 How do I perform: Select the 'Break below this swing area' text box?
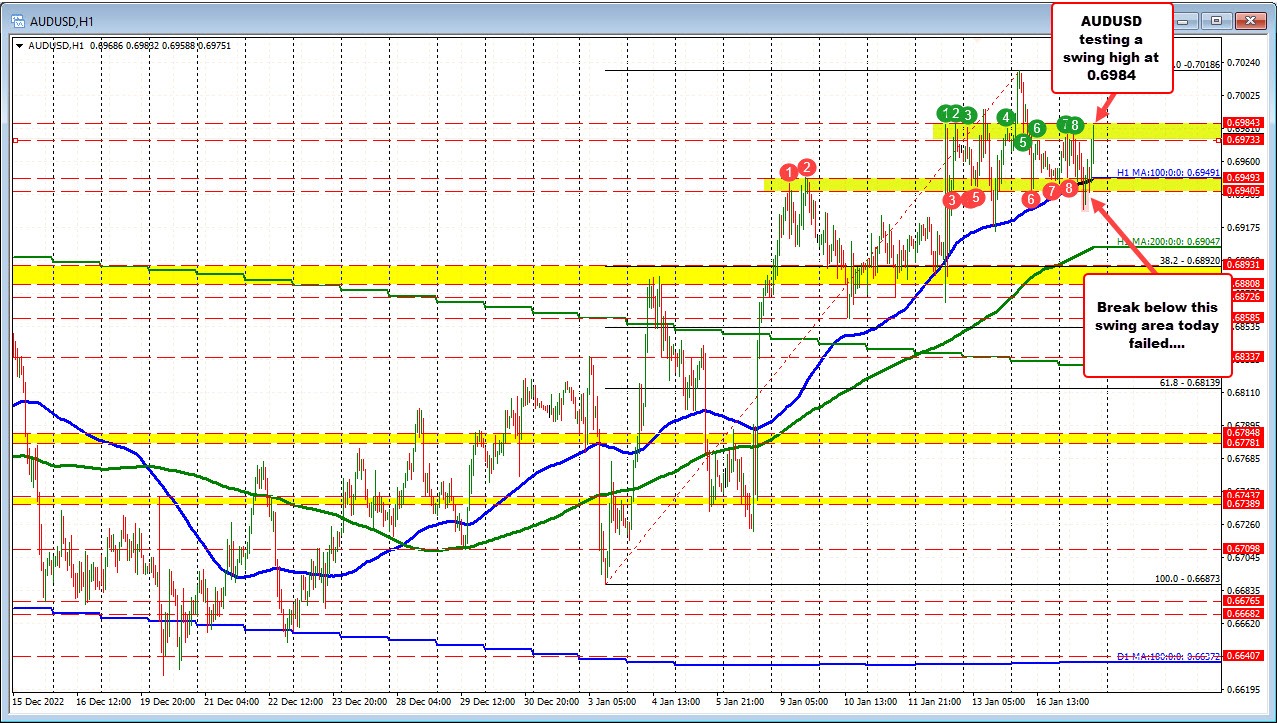tap(1157, 326)
